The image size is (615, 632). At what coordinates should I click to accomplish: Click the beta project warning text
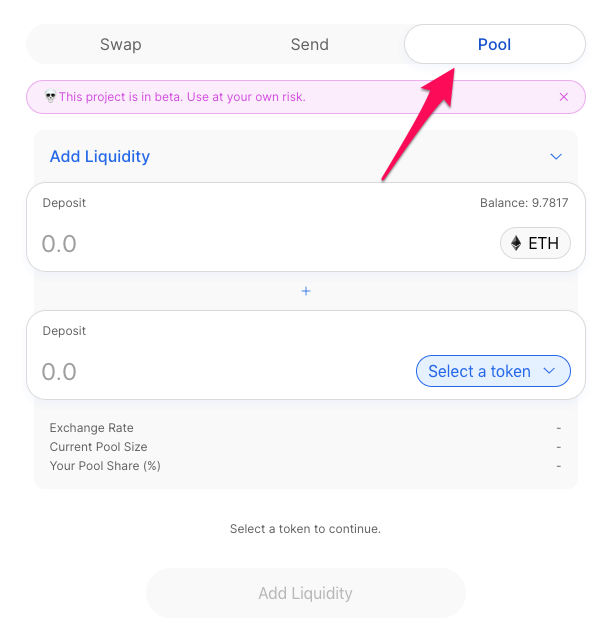pyautogui.click(x=182, y=97)
